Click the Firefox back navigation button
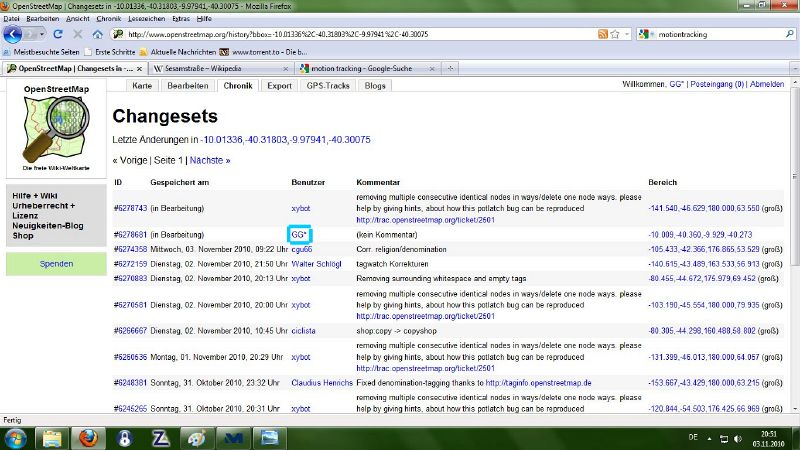Viewport: 800px width, 450px height. point(12,34)
